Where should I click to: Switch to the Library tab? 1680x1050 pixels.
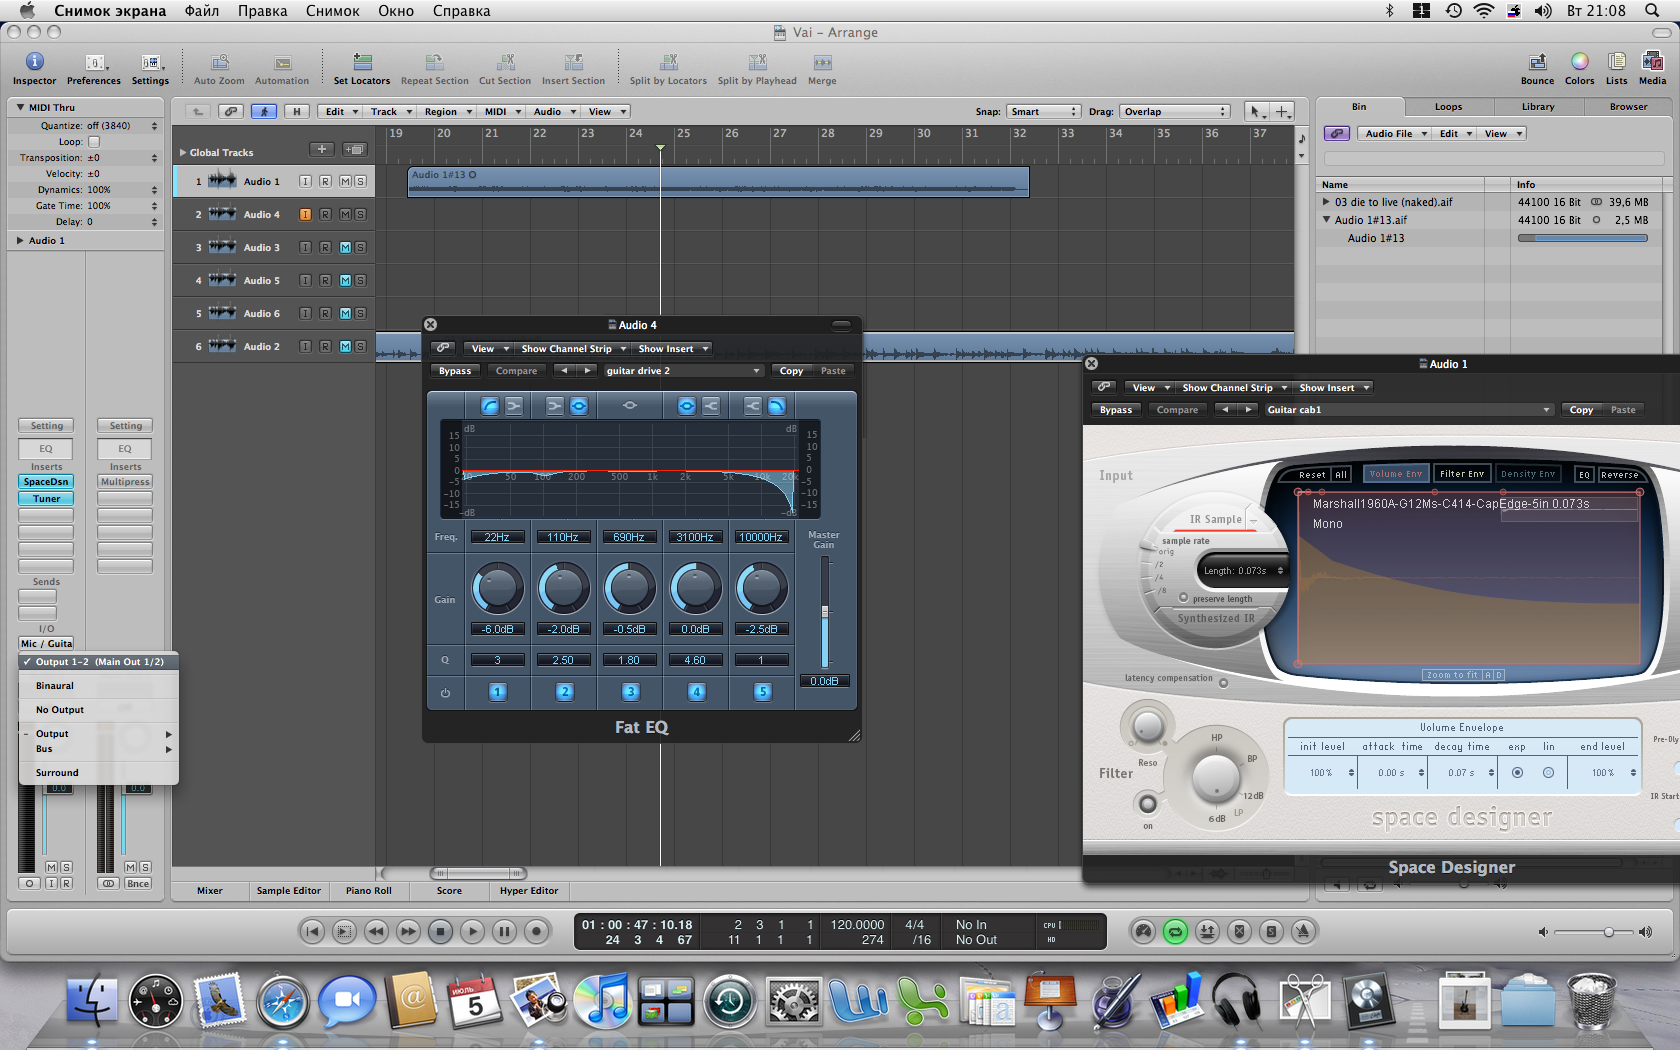click(1538, 107)
